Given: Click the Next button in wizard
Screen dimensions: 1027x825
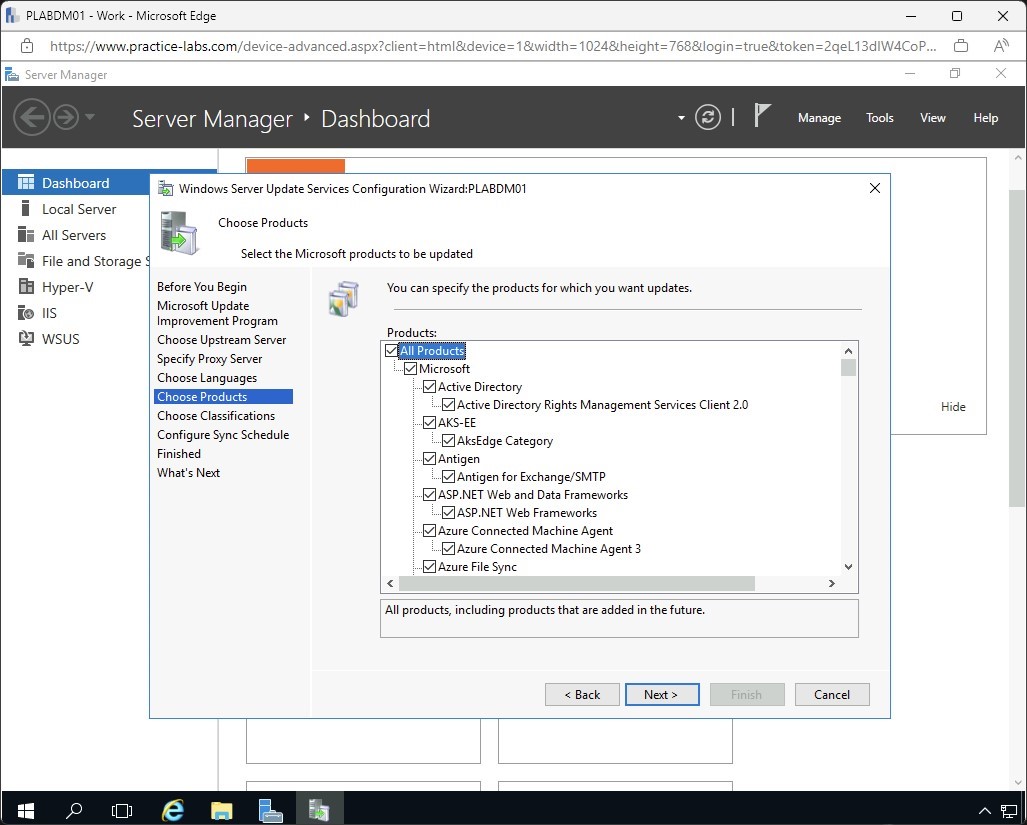Looking at the screenshot, I should tap(661, 695).
